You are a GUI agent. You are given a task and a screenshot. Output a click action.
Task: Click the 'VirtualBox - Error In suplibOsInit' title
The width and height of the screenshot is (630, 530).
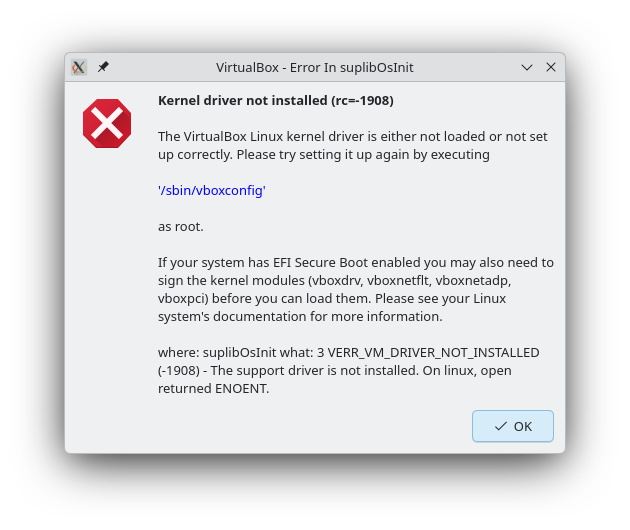click(x=315, y=67)
